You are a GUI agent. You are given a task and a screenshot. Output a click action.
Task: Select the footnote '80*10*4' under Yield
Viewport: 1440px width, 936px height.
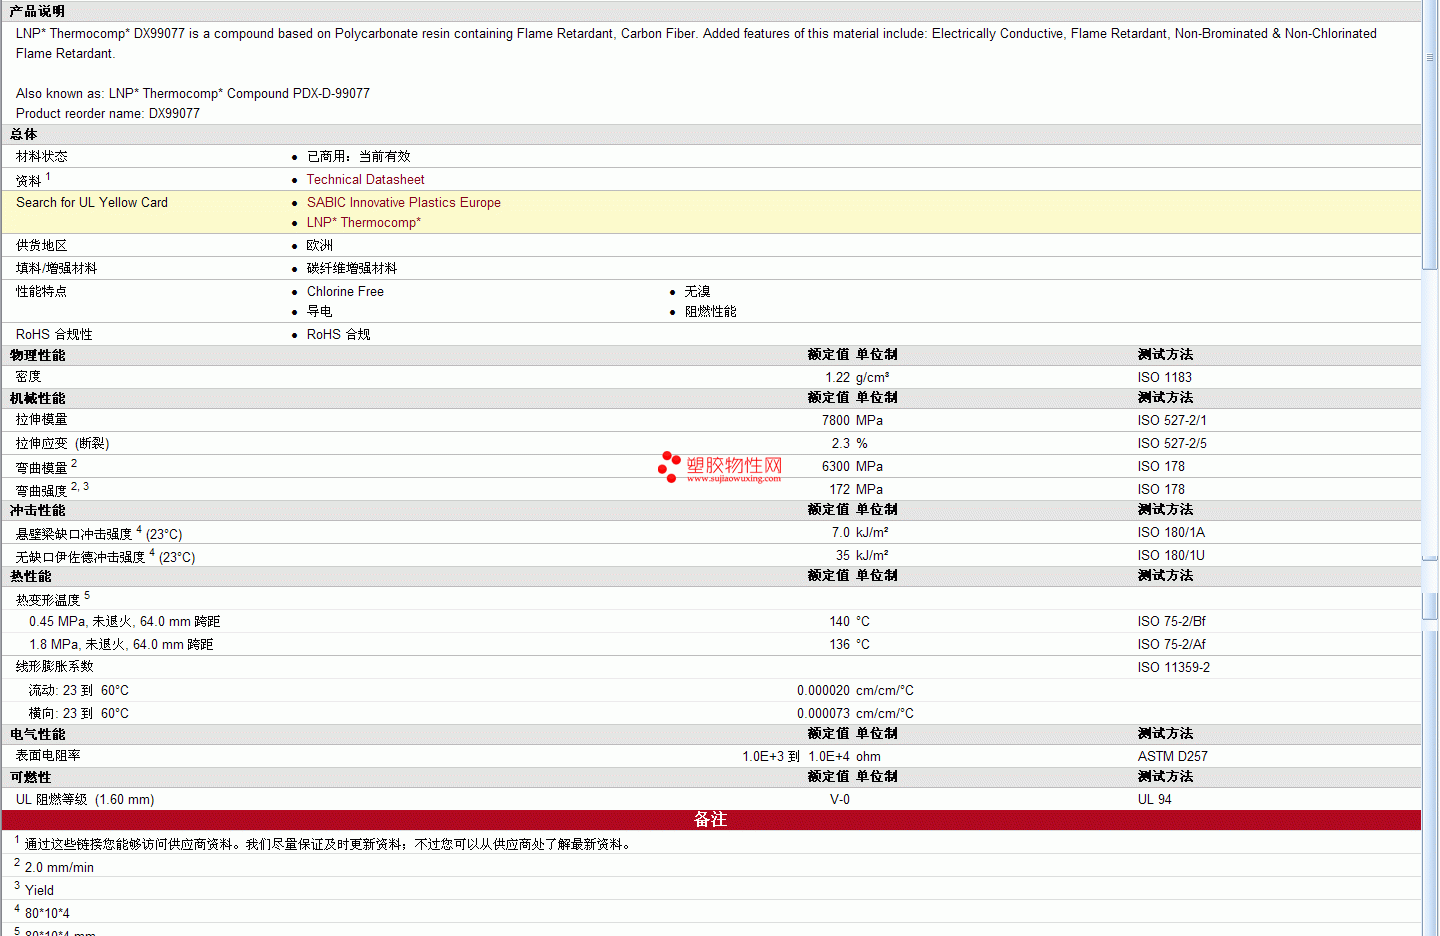pyautogui.click(x=47, y=914)
